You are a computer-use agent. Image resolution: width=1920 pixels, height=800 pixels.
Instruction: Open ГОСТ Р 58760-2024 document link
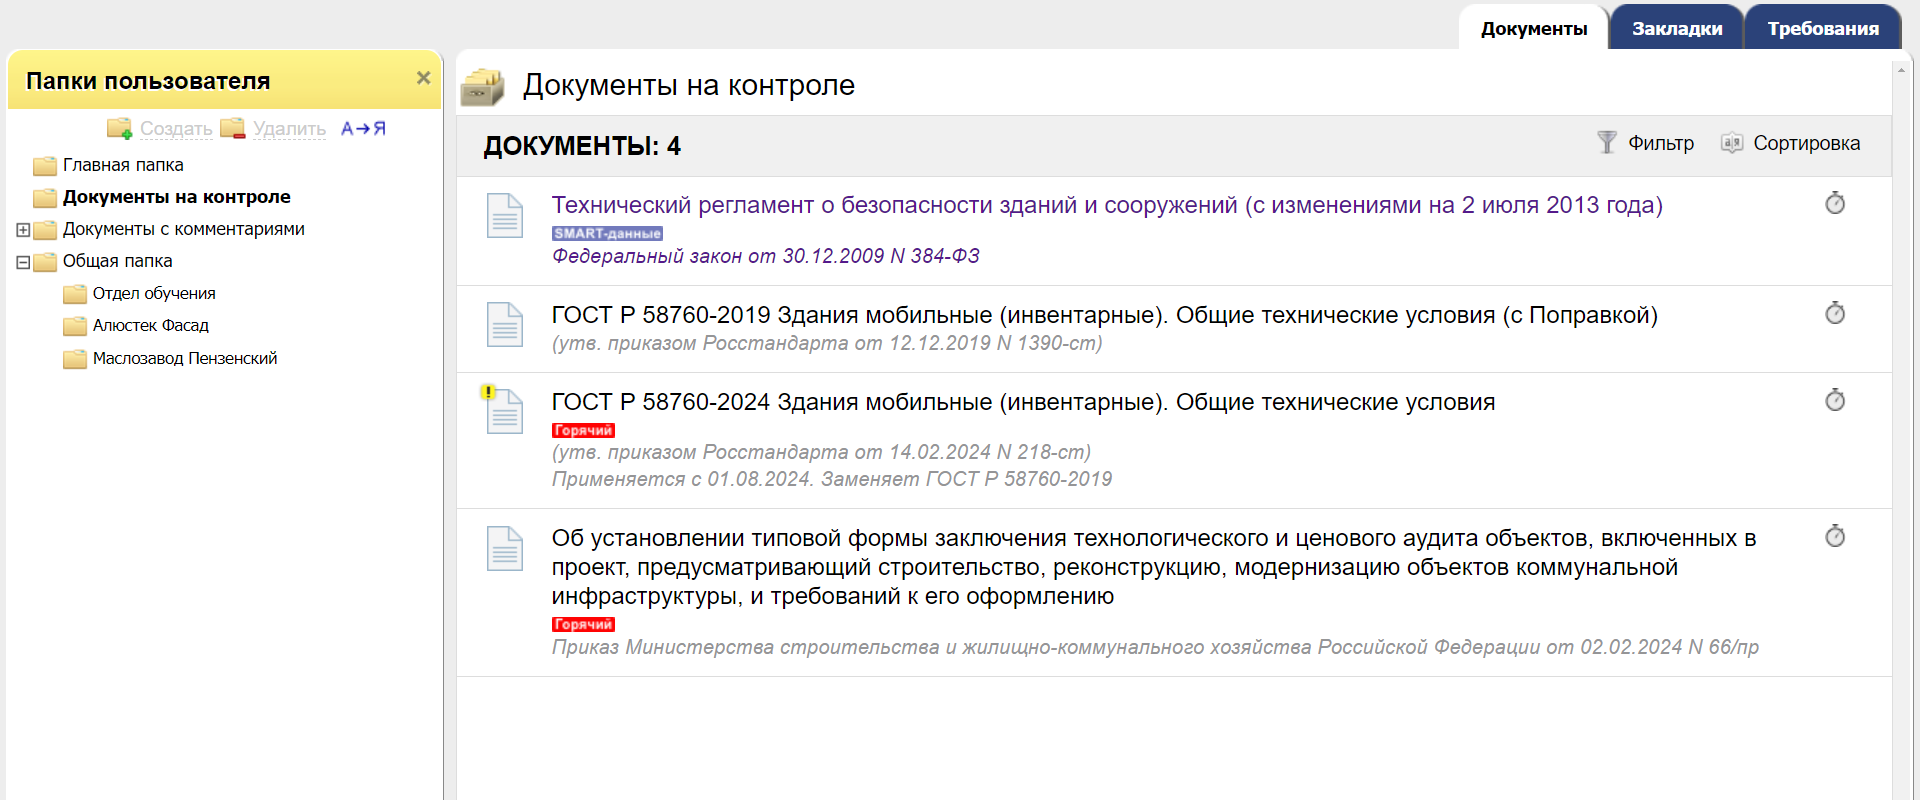[x=1023, y=402]
